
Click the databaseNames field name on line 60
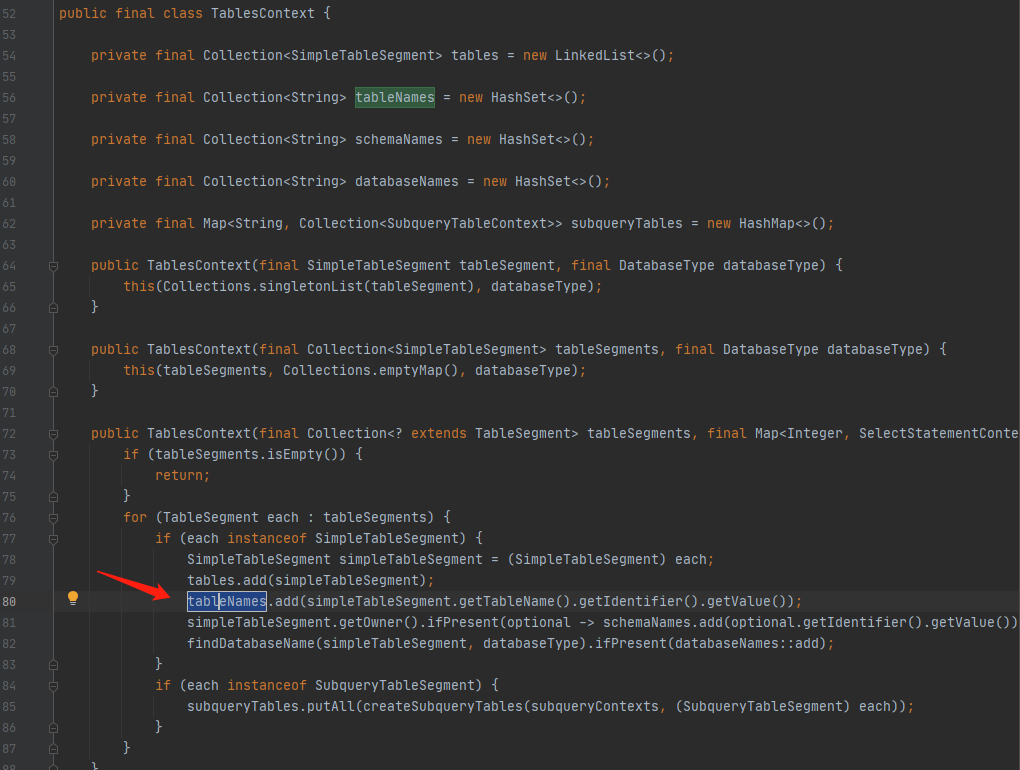[407, 181]
